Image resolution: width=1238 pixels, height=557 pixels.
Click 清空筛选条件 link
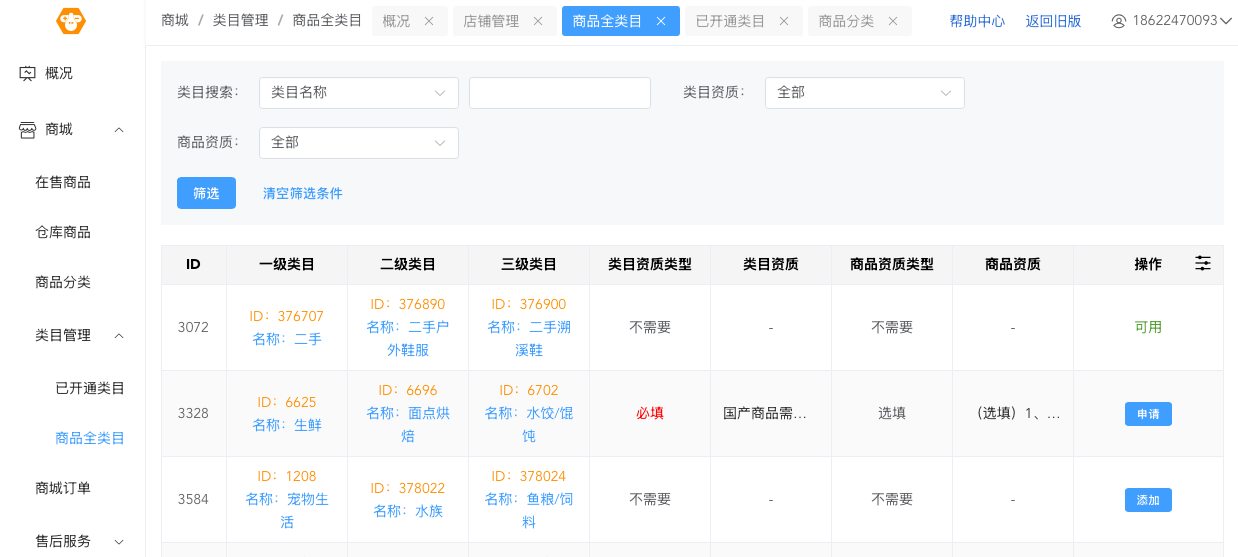pos(302,193)
